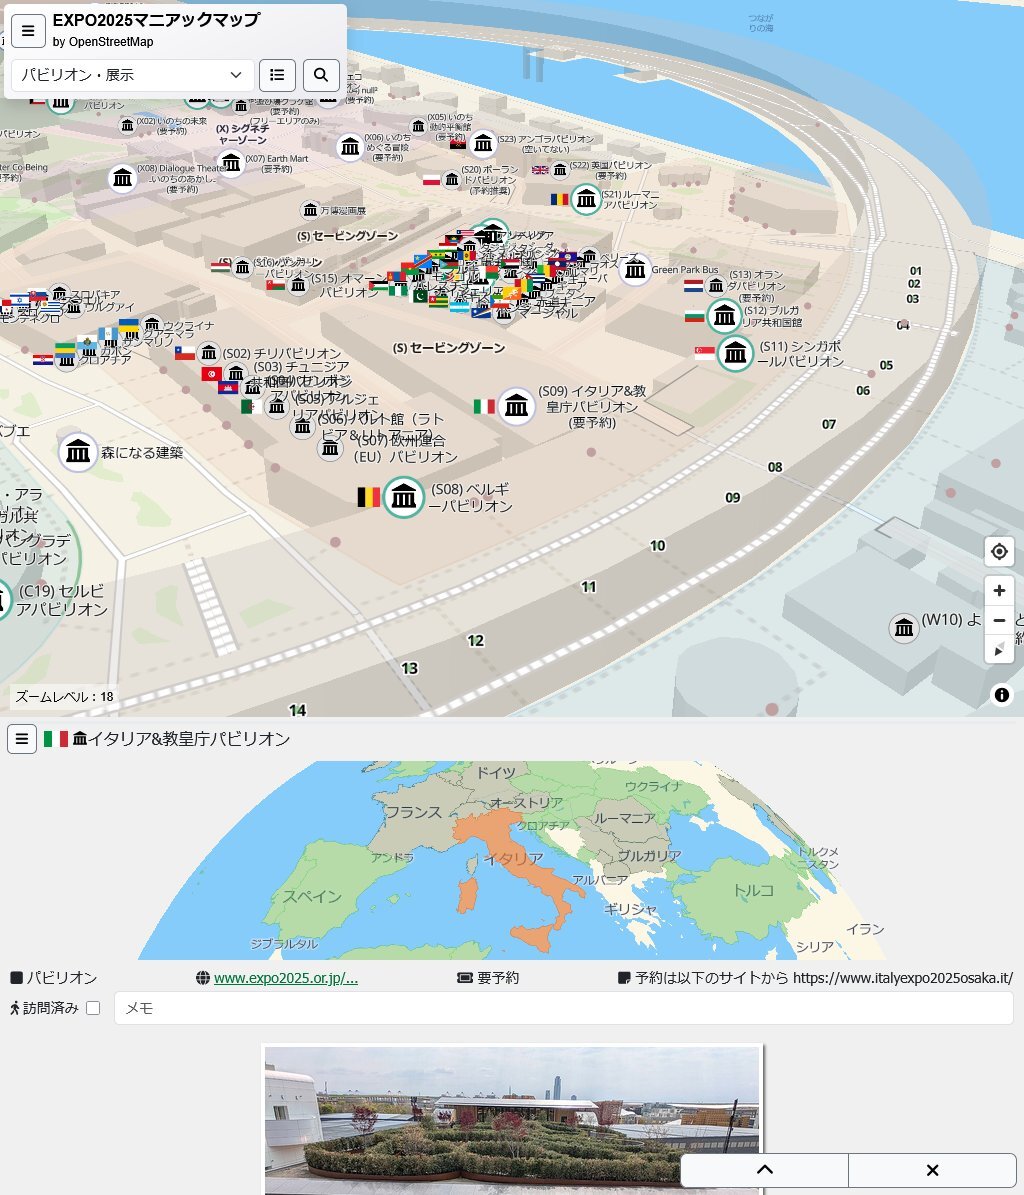Click the (X) シグネチャーゾーン label
This screenshot has width=1024, height=1195.
pyautogui.click(x=242, y=134)
